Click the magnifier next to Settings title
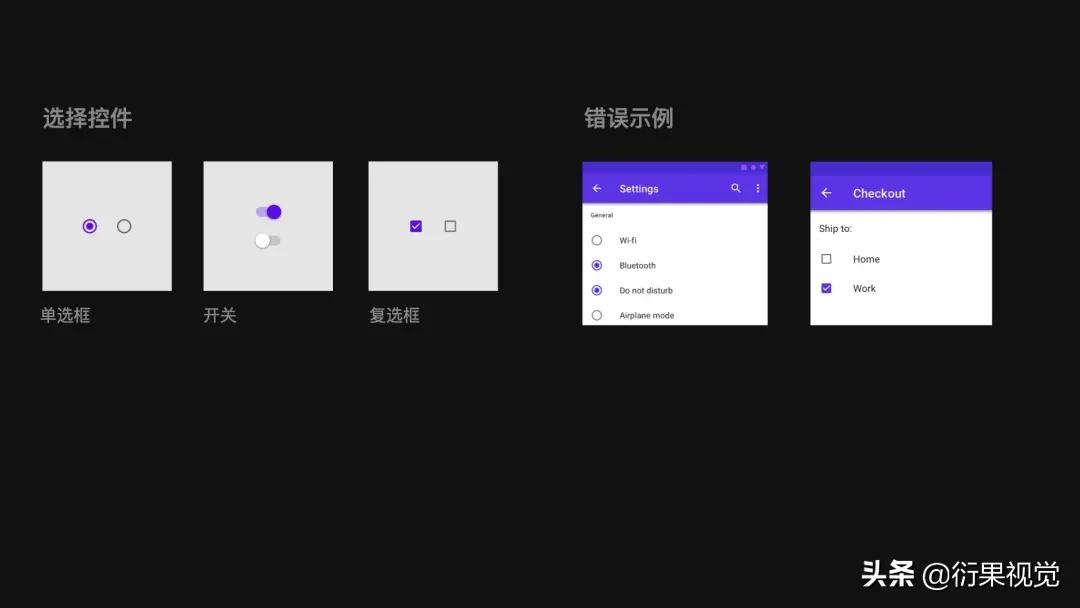The image size is (1080, 608). tap(736, 188)
